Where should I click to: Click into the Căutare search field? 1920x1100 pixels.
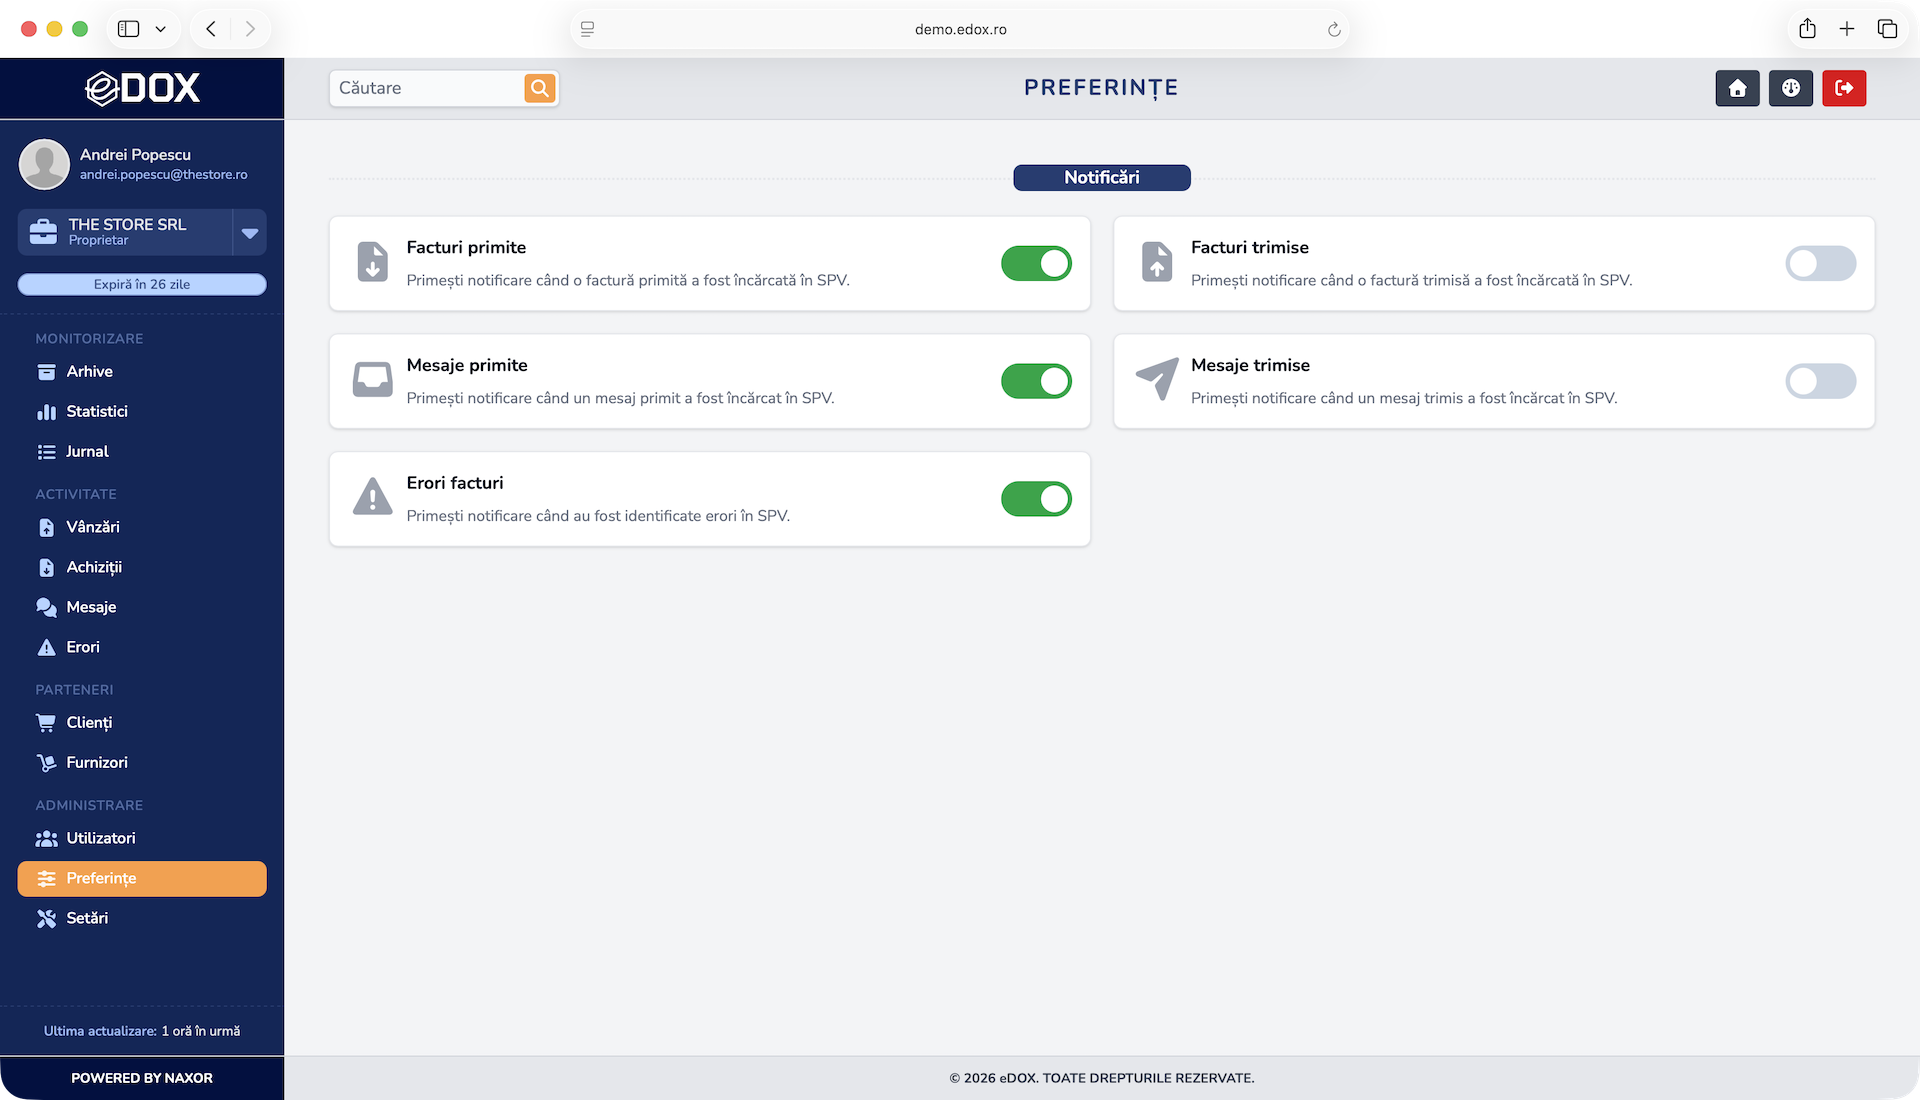click(425, 88)
